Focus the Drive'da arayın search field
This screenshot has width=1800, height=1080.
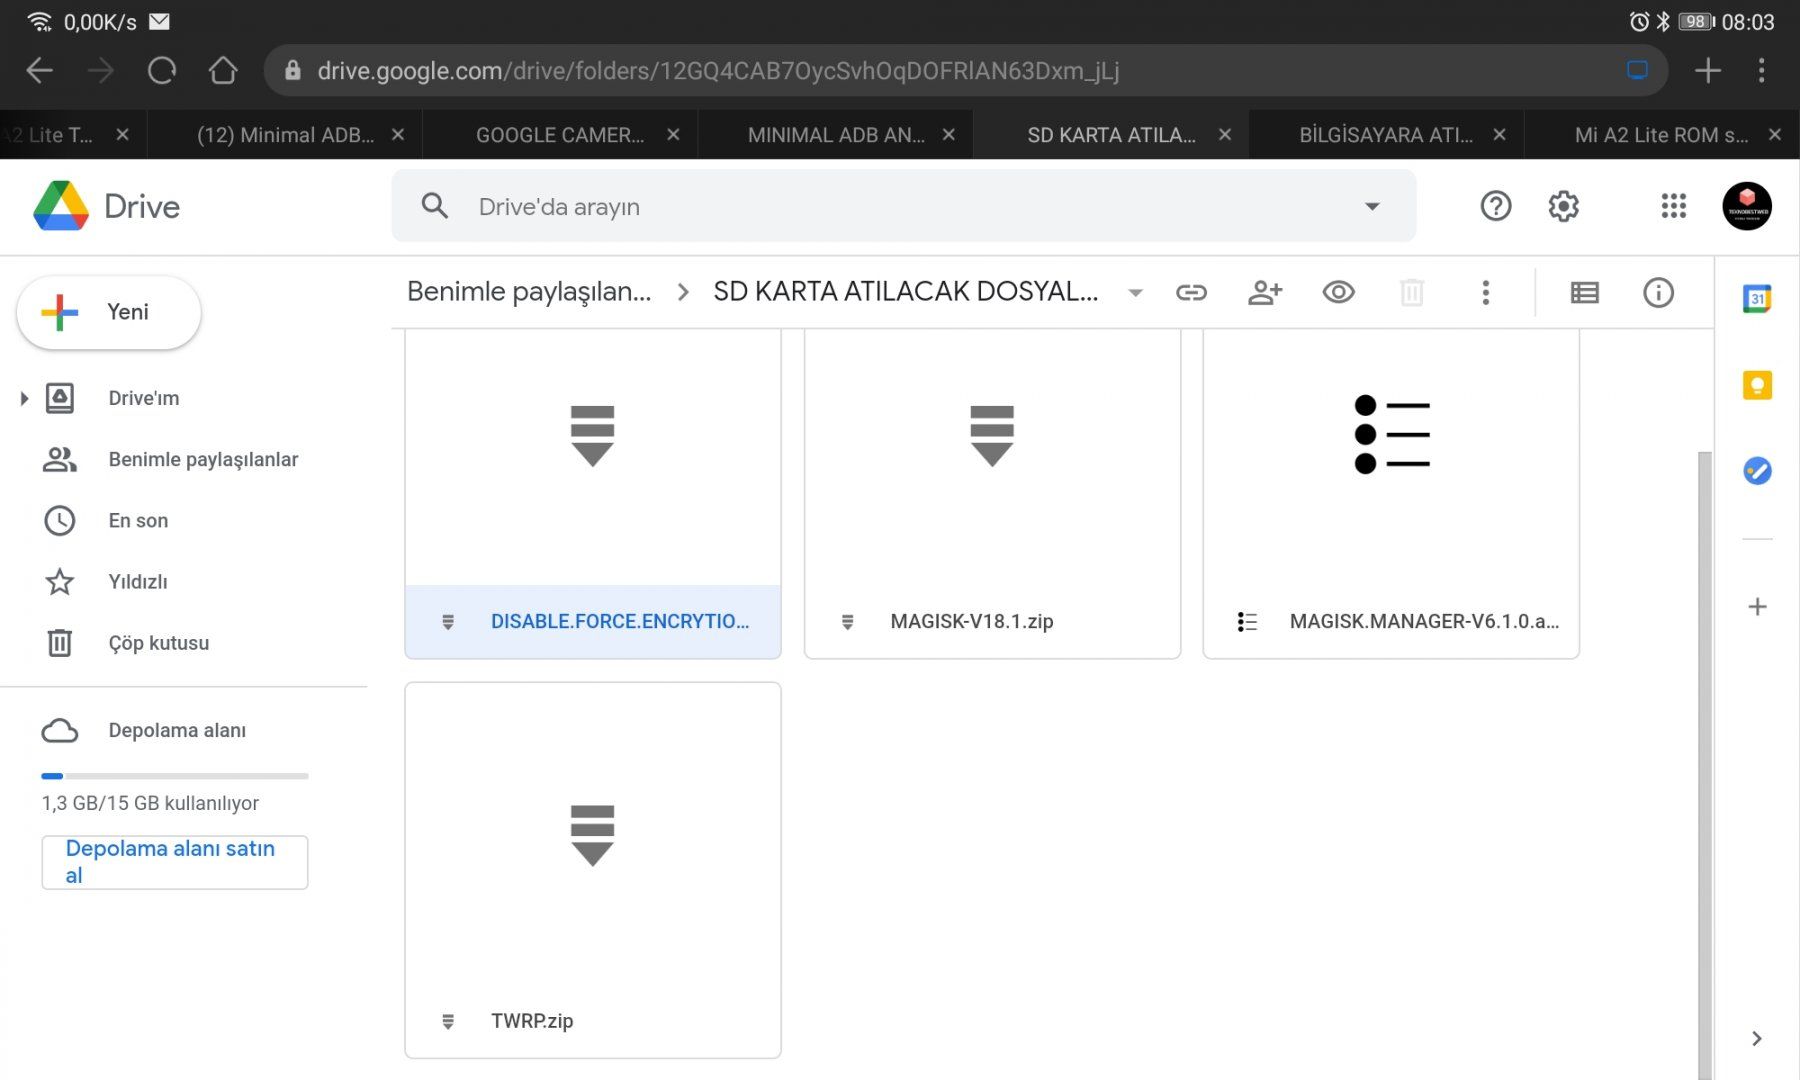click(903, 206)
